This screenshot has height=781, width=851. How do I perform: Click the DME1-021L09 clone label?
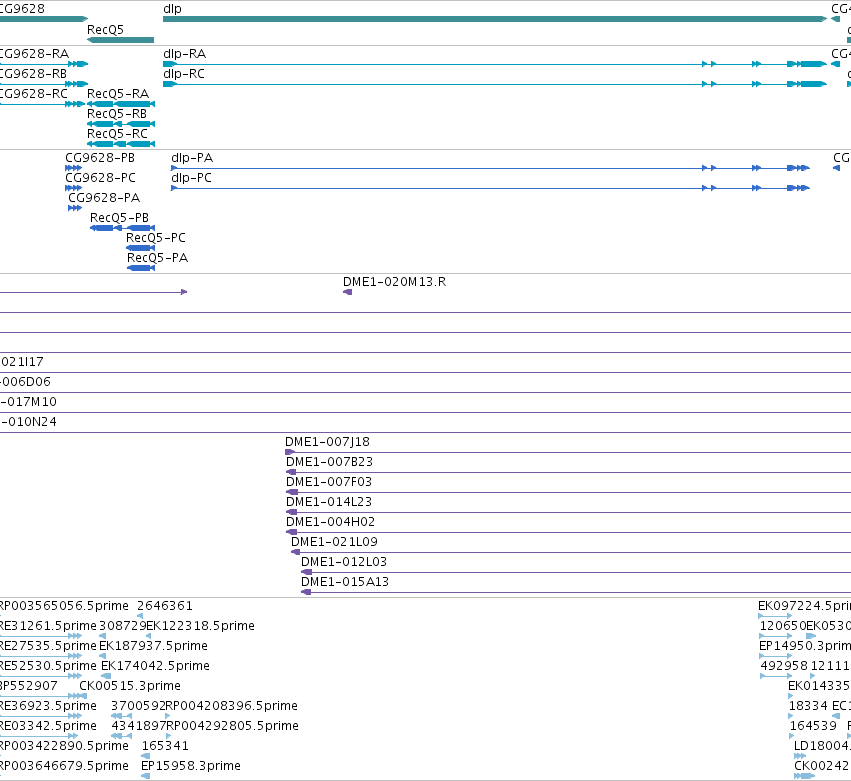pos(334,542)
